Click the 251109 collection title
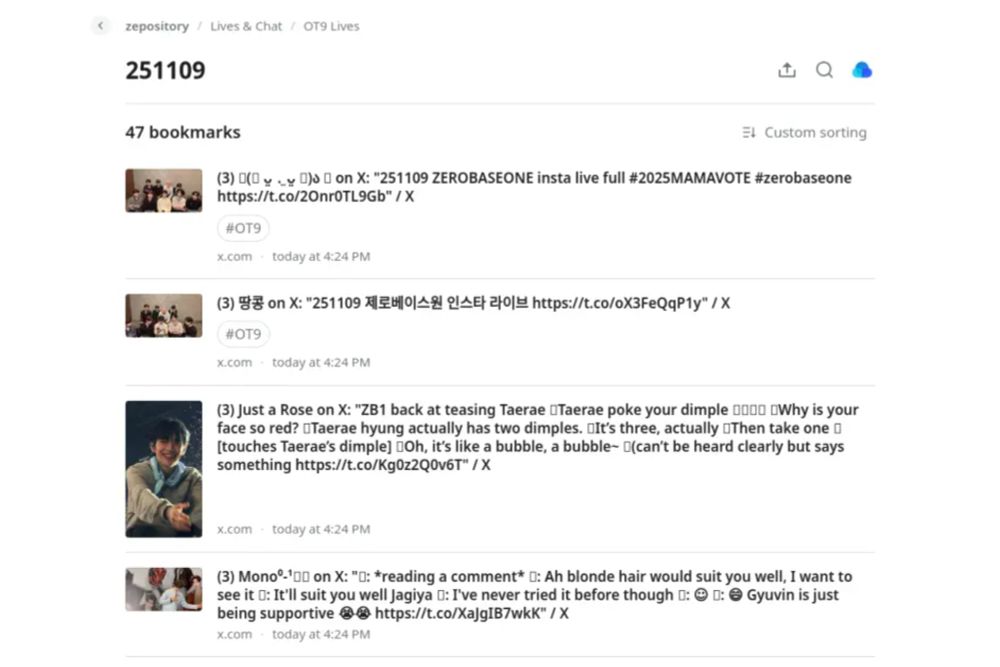 [x=165, y=70]
